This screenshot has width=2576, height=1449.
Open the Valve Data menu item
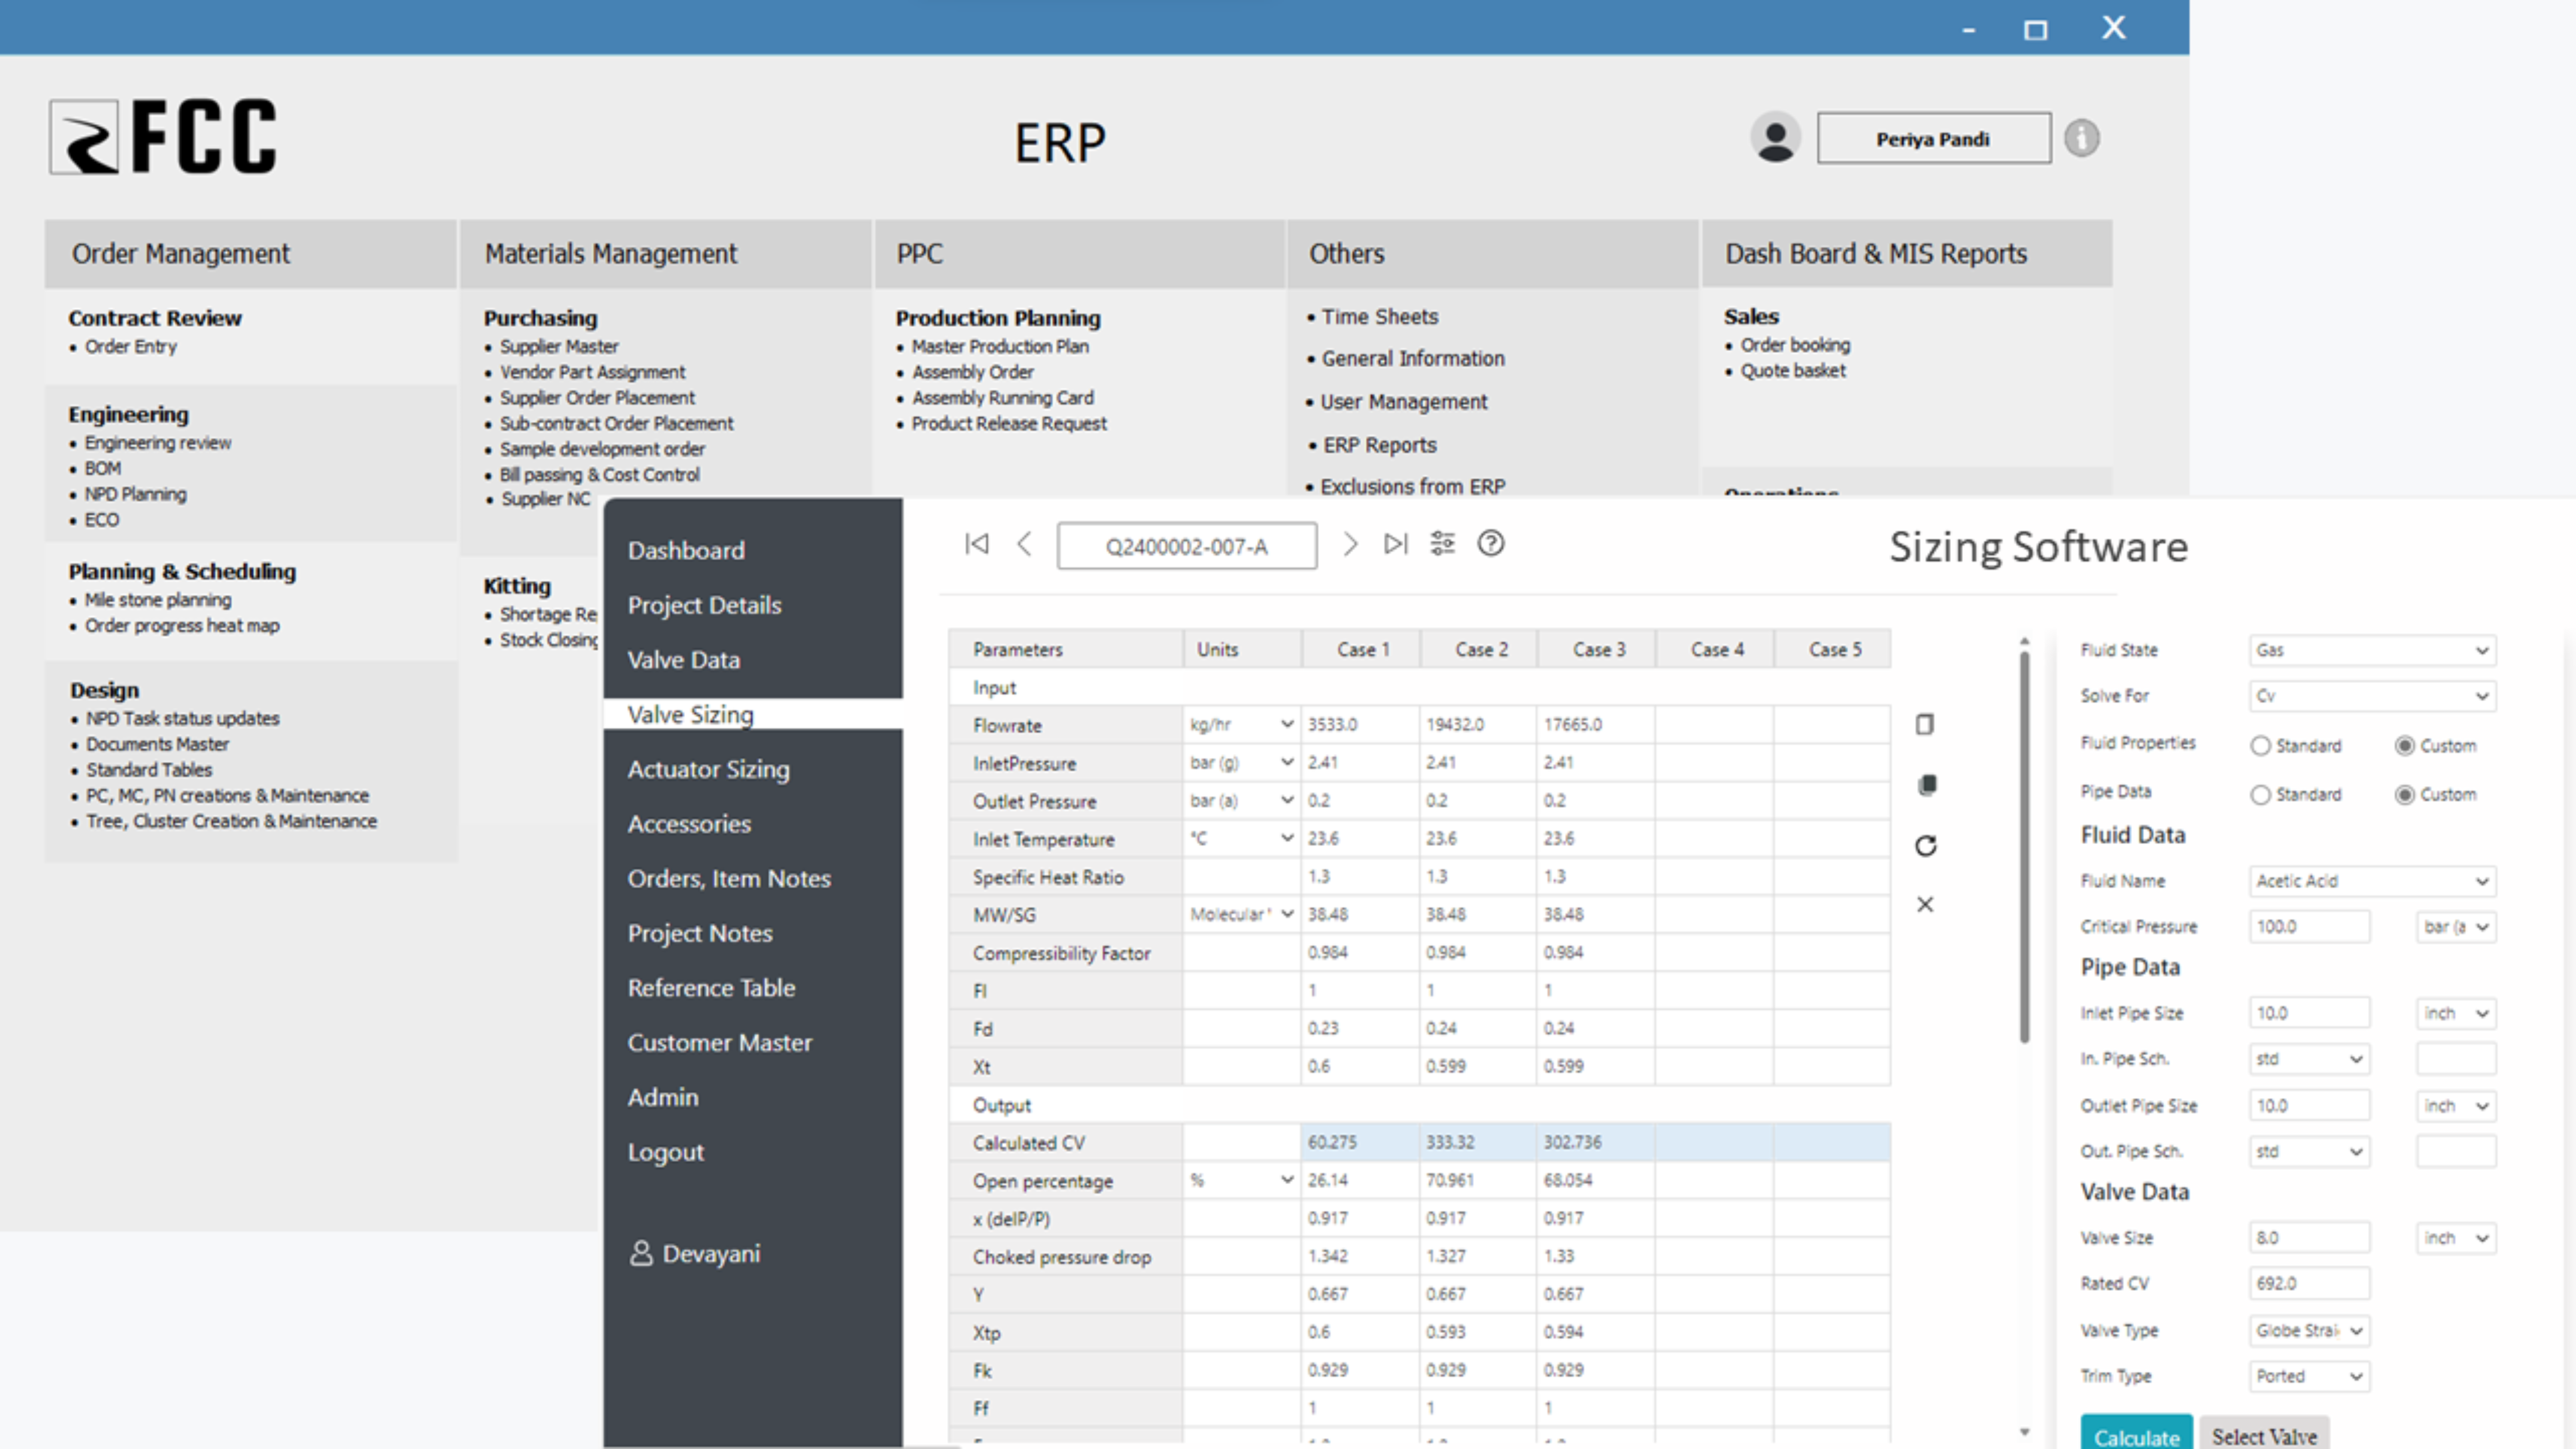pos(684,659)
